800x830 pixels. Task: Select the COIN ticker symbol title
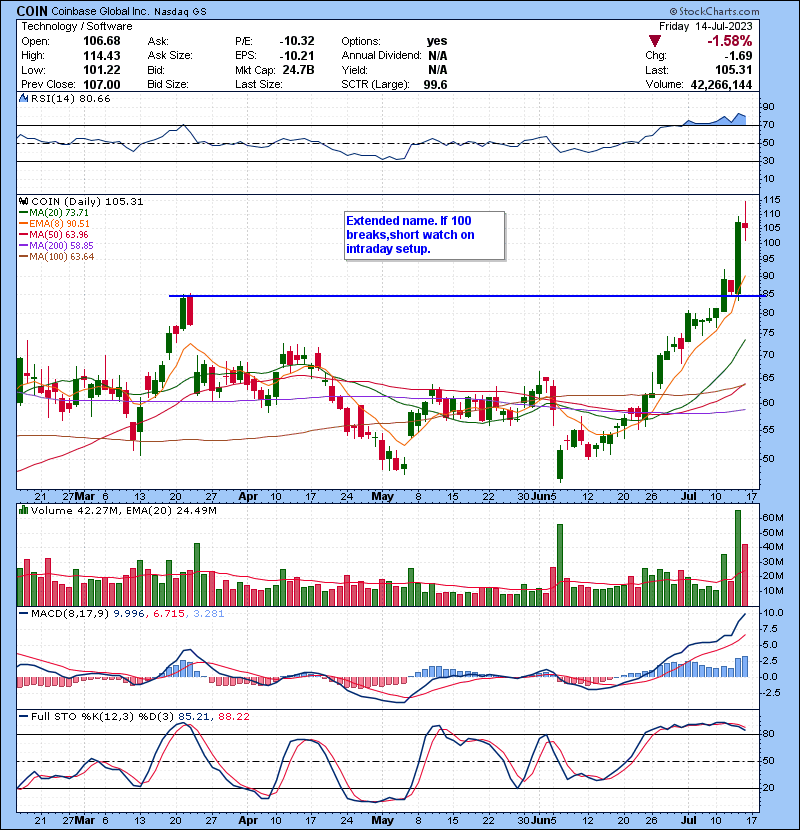32,11
